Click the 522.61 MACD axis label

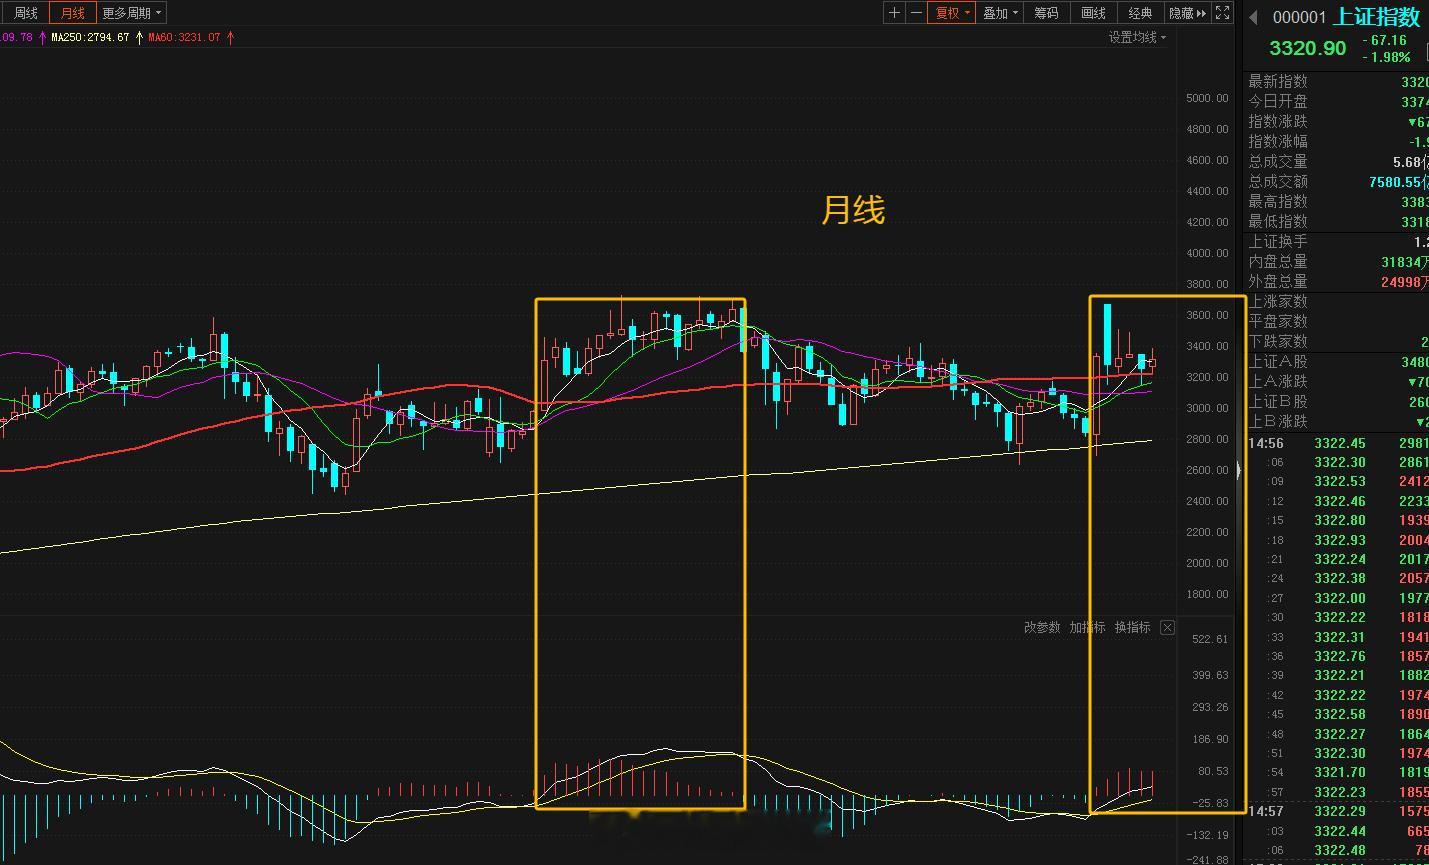[x=1210, y=639]
